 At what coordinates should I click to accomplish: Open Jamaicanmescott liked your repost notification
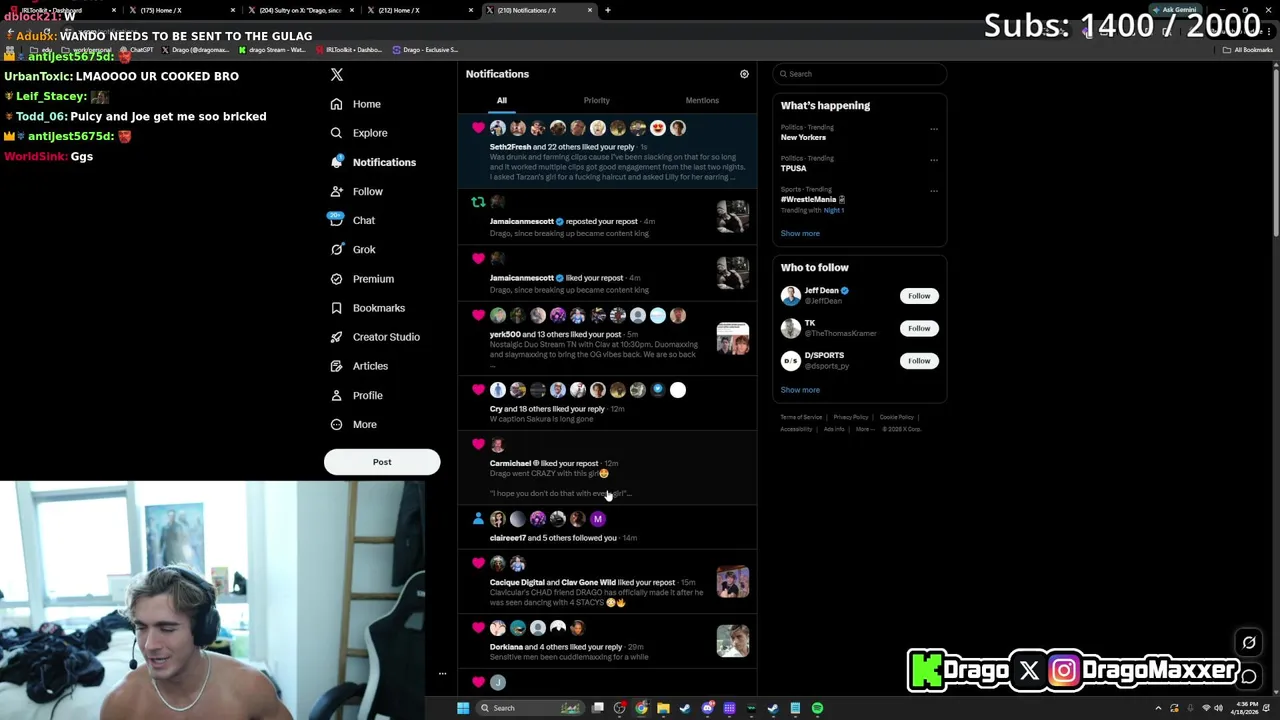(x=608, y=273)
